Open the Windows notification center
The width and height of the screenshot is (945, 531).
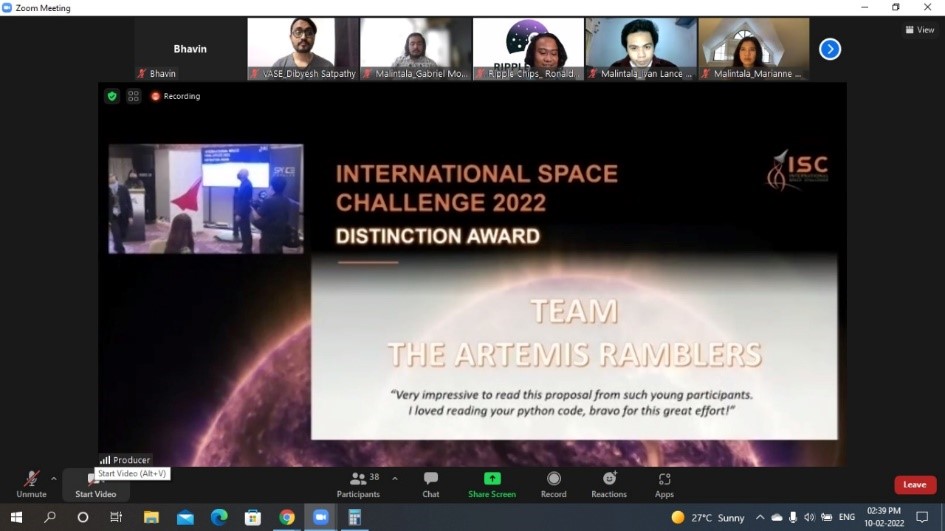(922, 517)
